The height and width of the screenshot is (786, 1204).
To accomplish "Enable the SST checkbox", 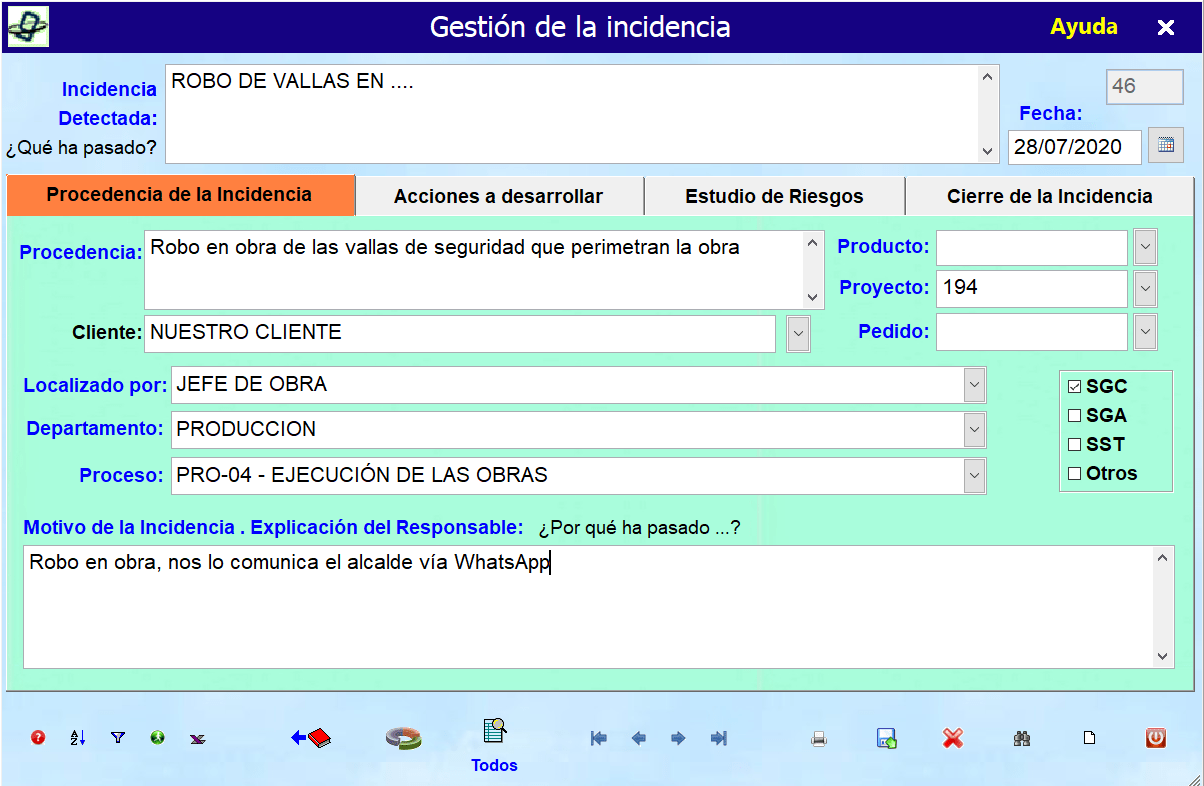I will point(1074,445).
